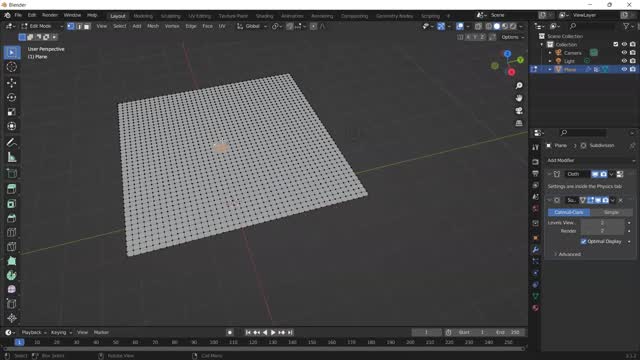Switch to vertex select mode
The width and height of the screenshot is (640, 360).
click(71, 26)
